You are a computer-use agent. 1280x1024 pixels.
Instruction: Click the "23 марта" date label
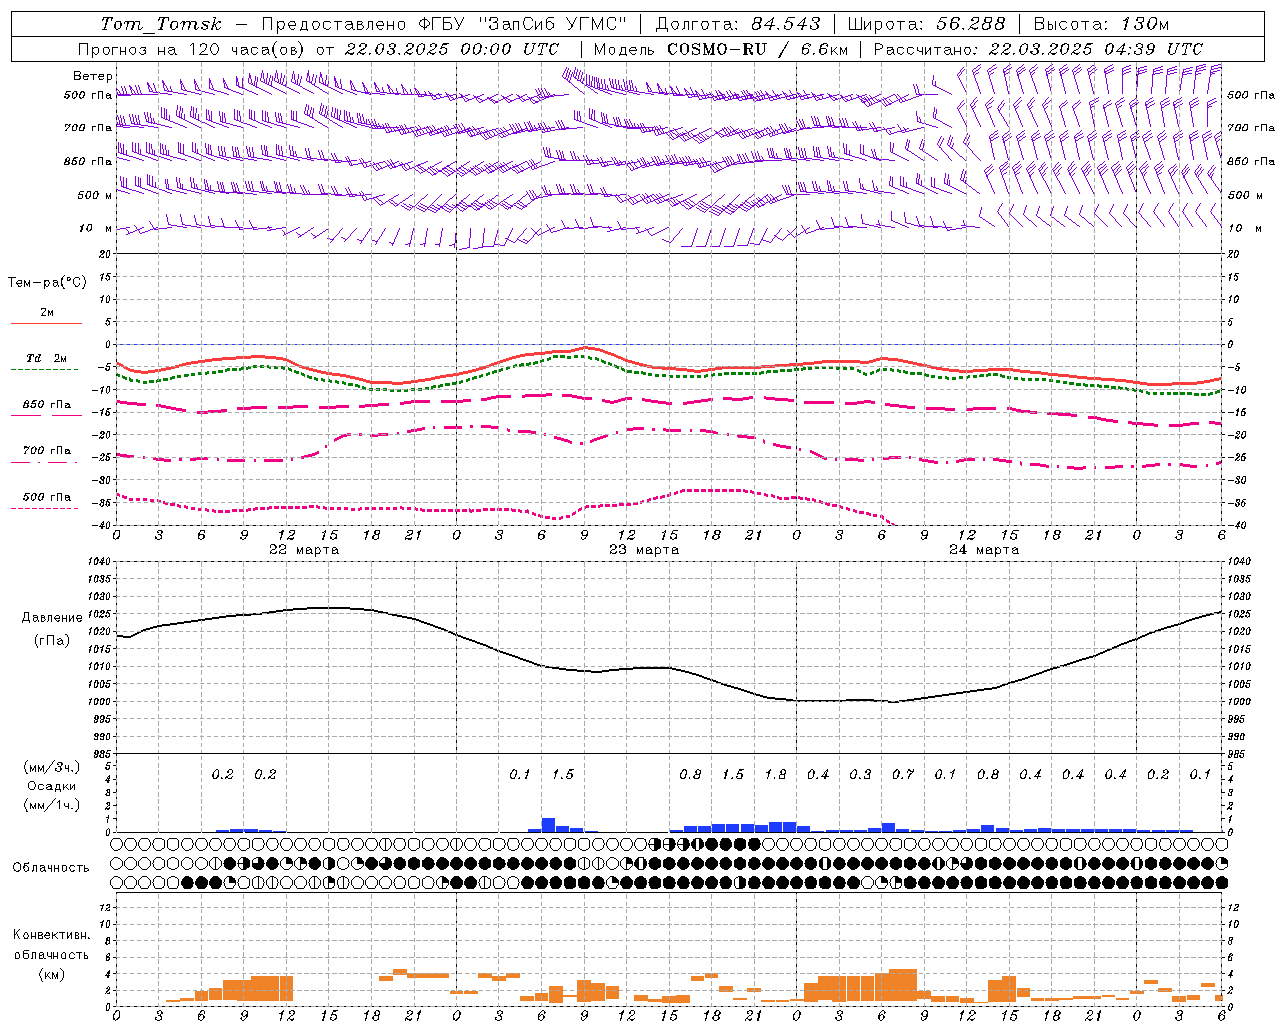pos(644,550)
